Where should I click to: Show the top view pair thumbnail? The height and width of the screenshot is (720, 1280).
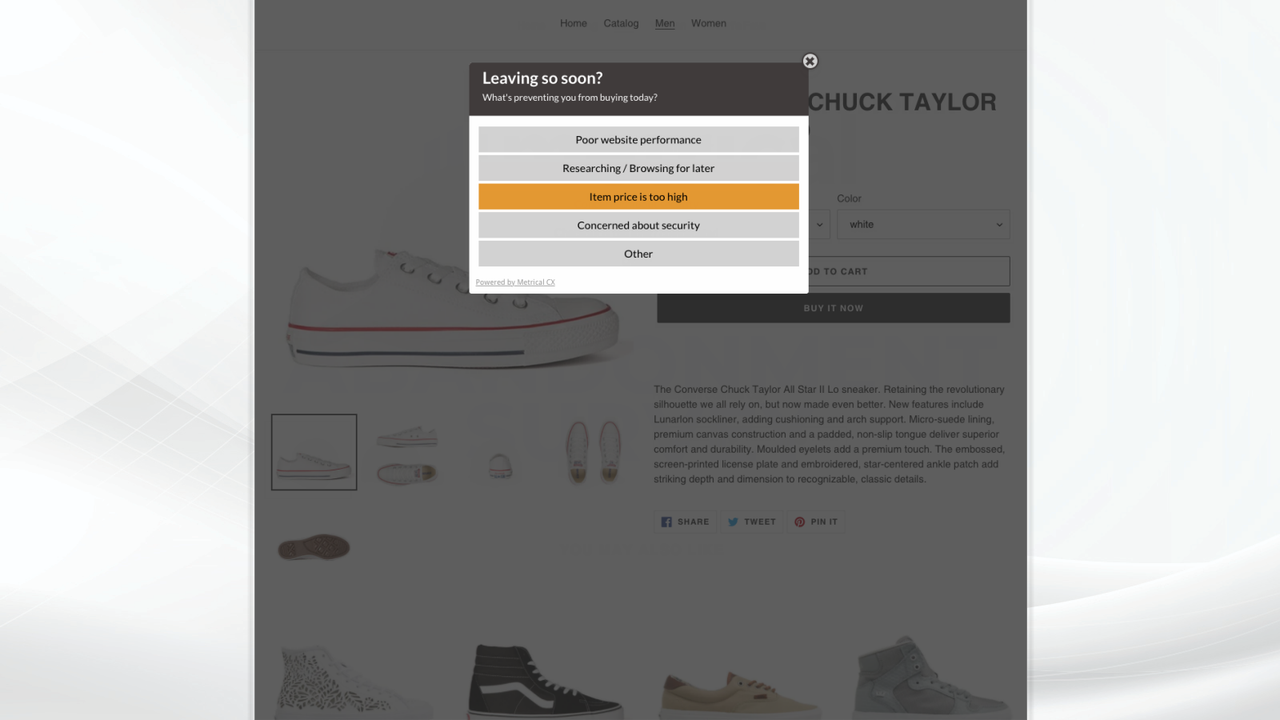pyautogui.click(x=593, y=452)
